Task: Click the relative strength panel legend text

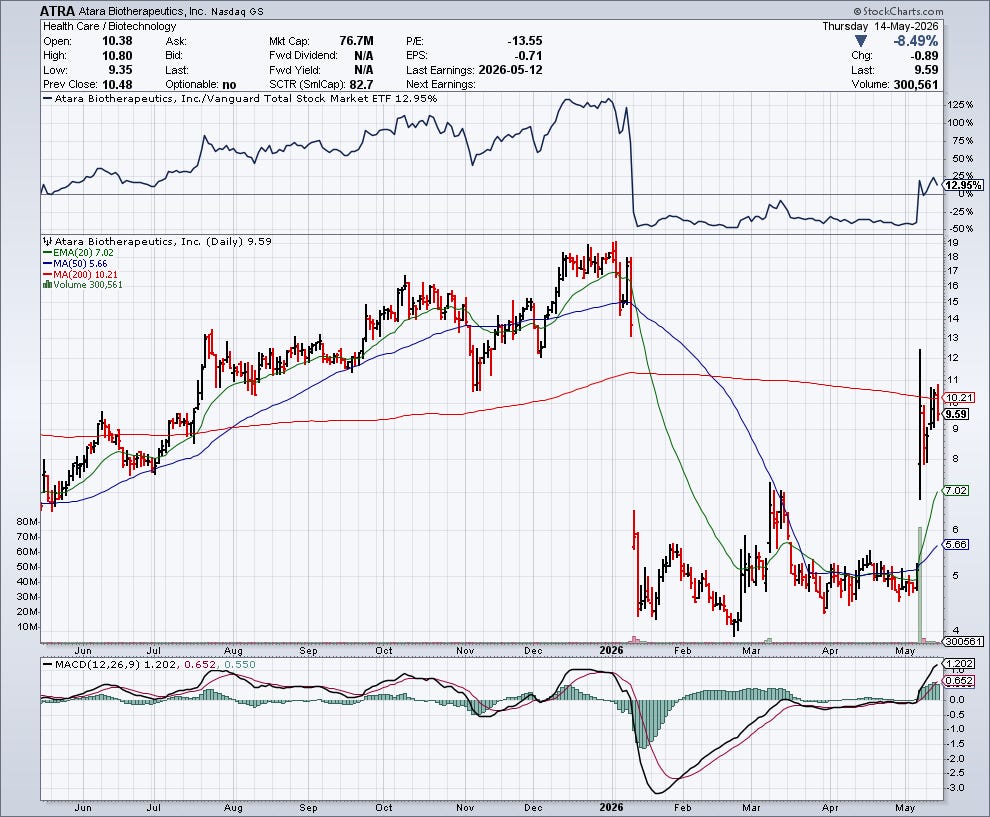Action: [240, 98]
